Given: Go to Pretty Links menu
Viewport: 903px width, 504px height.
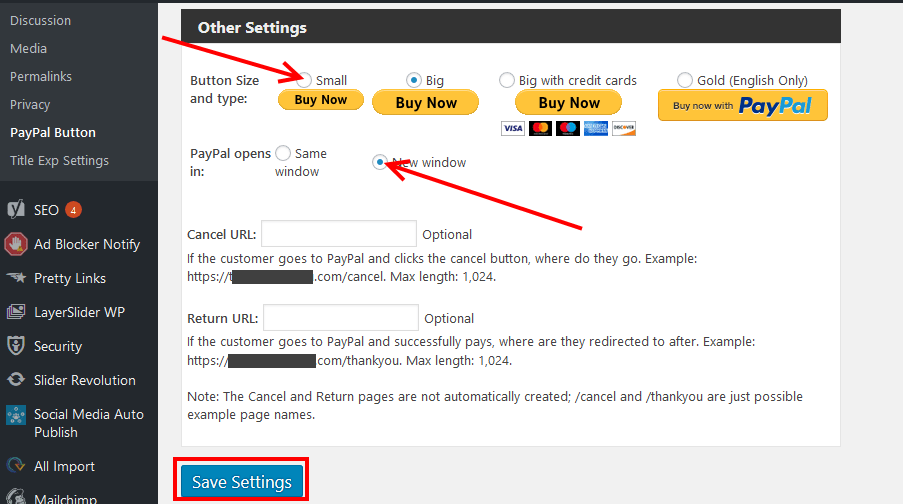Looking at the screenshot, I should 70,278.
